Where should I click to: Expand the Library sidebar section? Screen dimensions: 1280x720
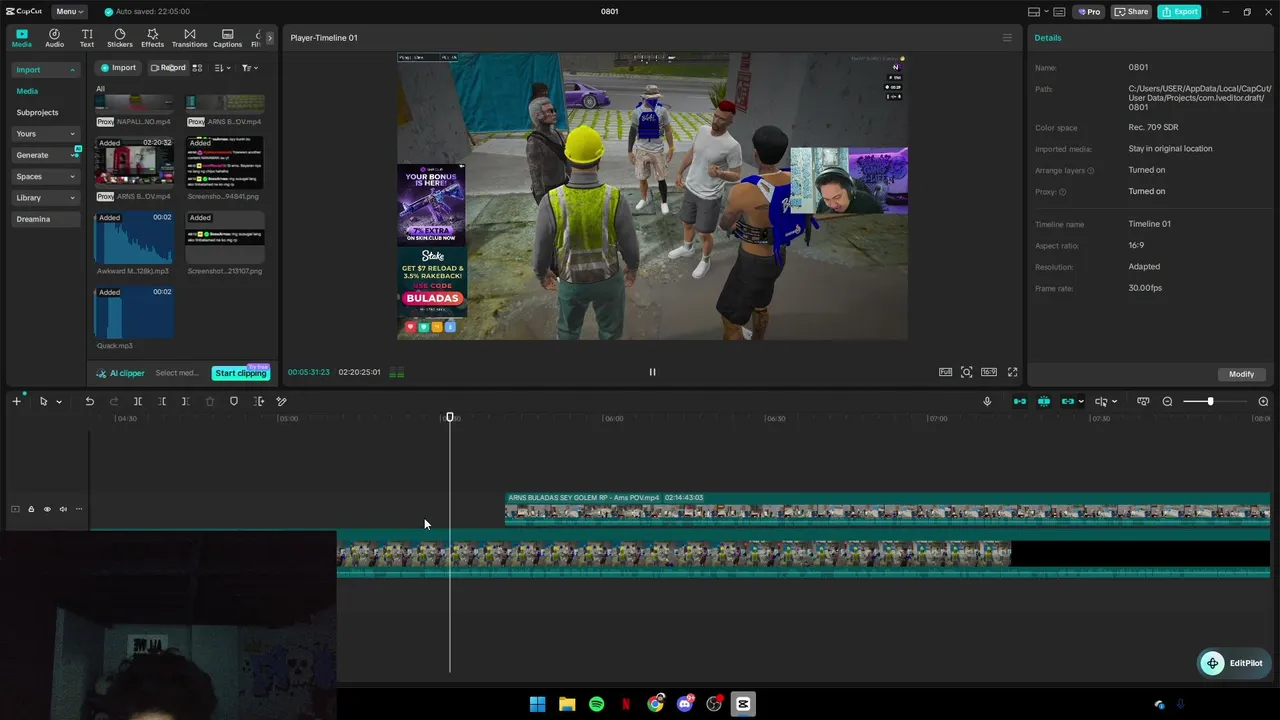[x=45, y=198]
